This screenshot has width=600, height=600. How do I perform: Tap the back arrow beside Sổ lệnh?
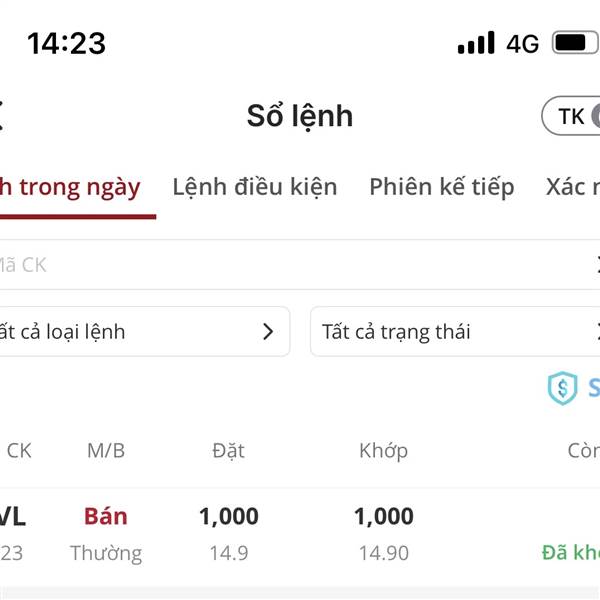coord(2,116)
